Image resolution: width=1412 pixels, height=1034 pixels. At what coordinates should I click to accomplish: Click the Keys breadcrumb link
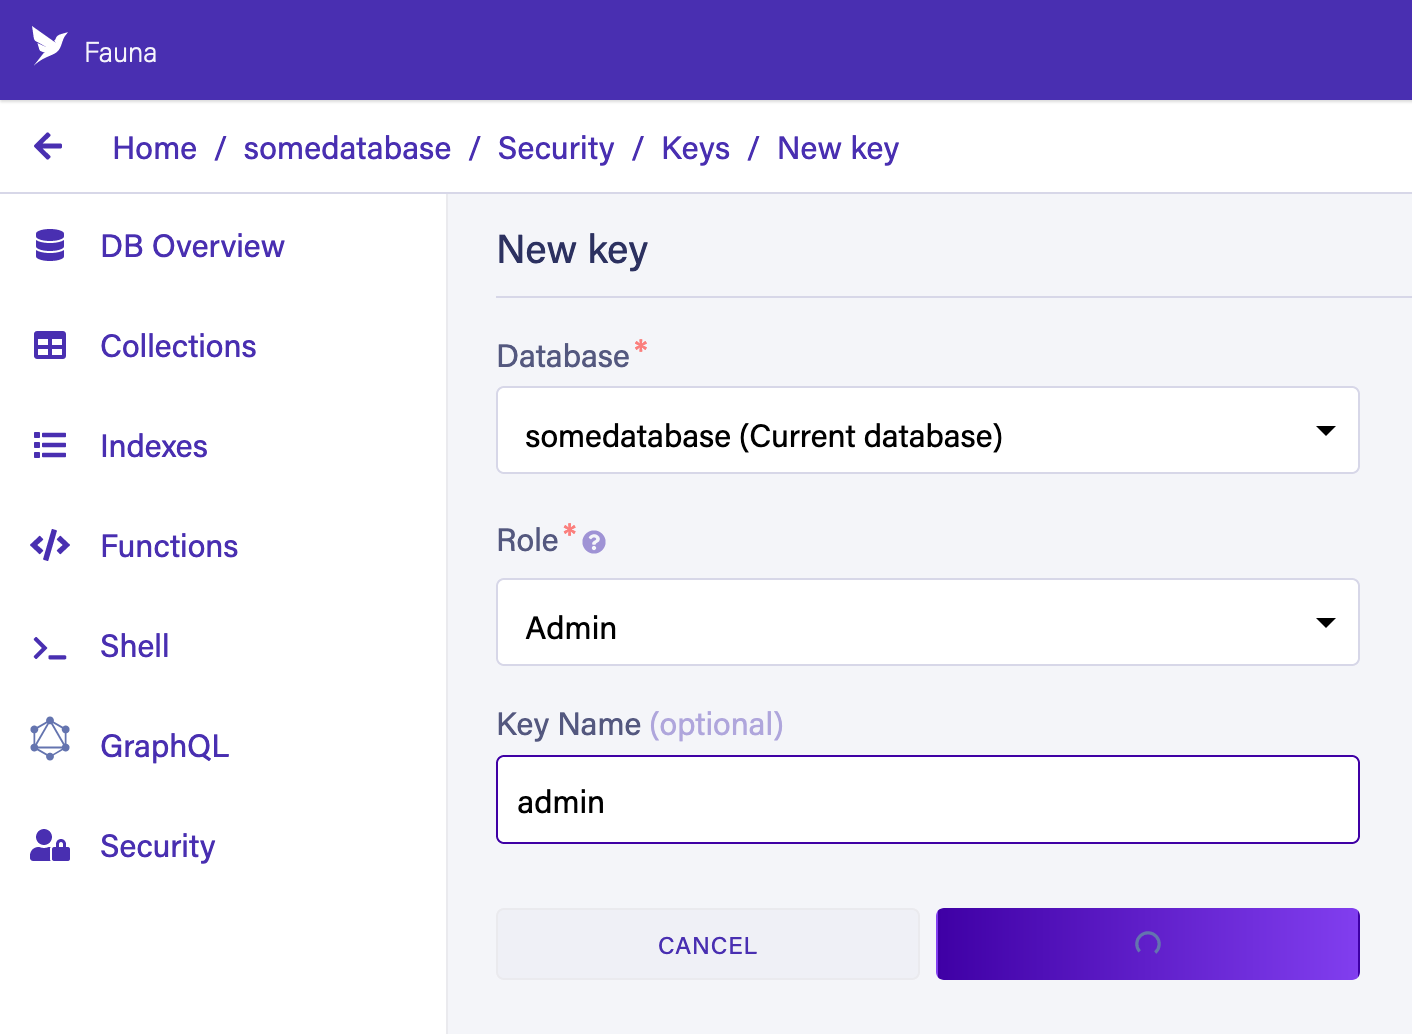[x=696, y=148]
